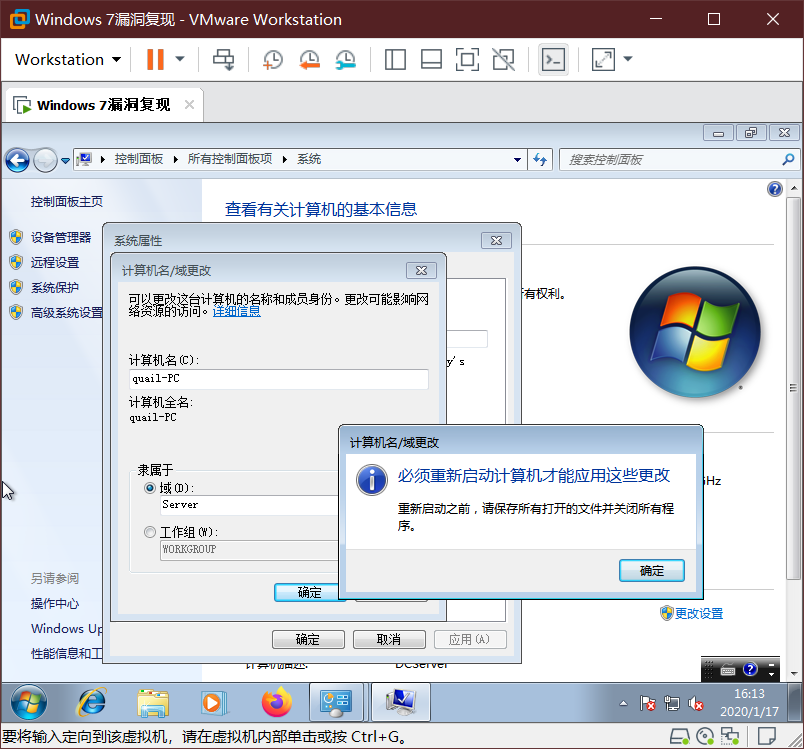The height and width of the screenshot is (749, 804).
Task: Open Control Panel help icon
Action: point(774,189)
